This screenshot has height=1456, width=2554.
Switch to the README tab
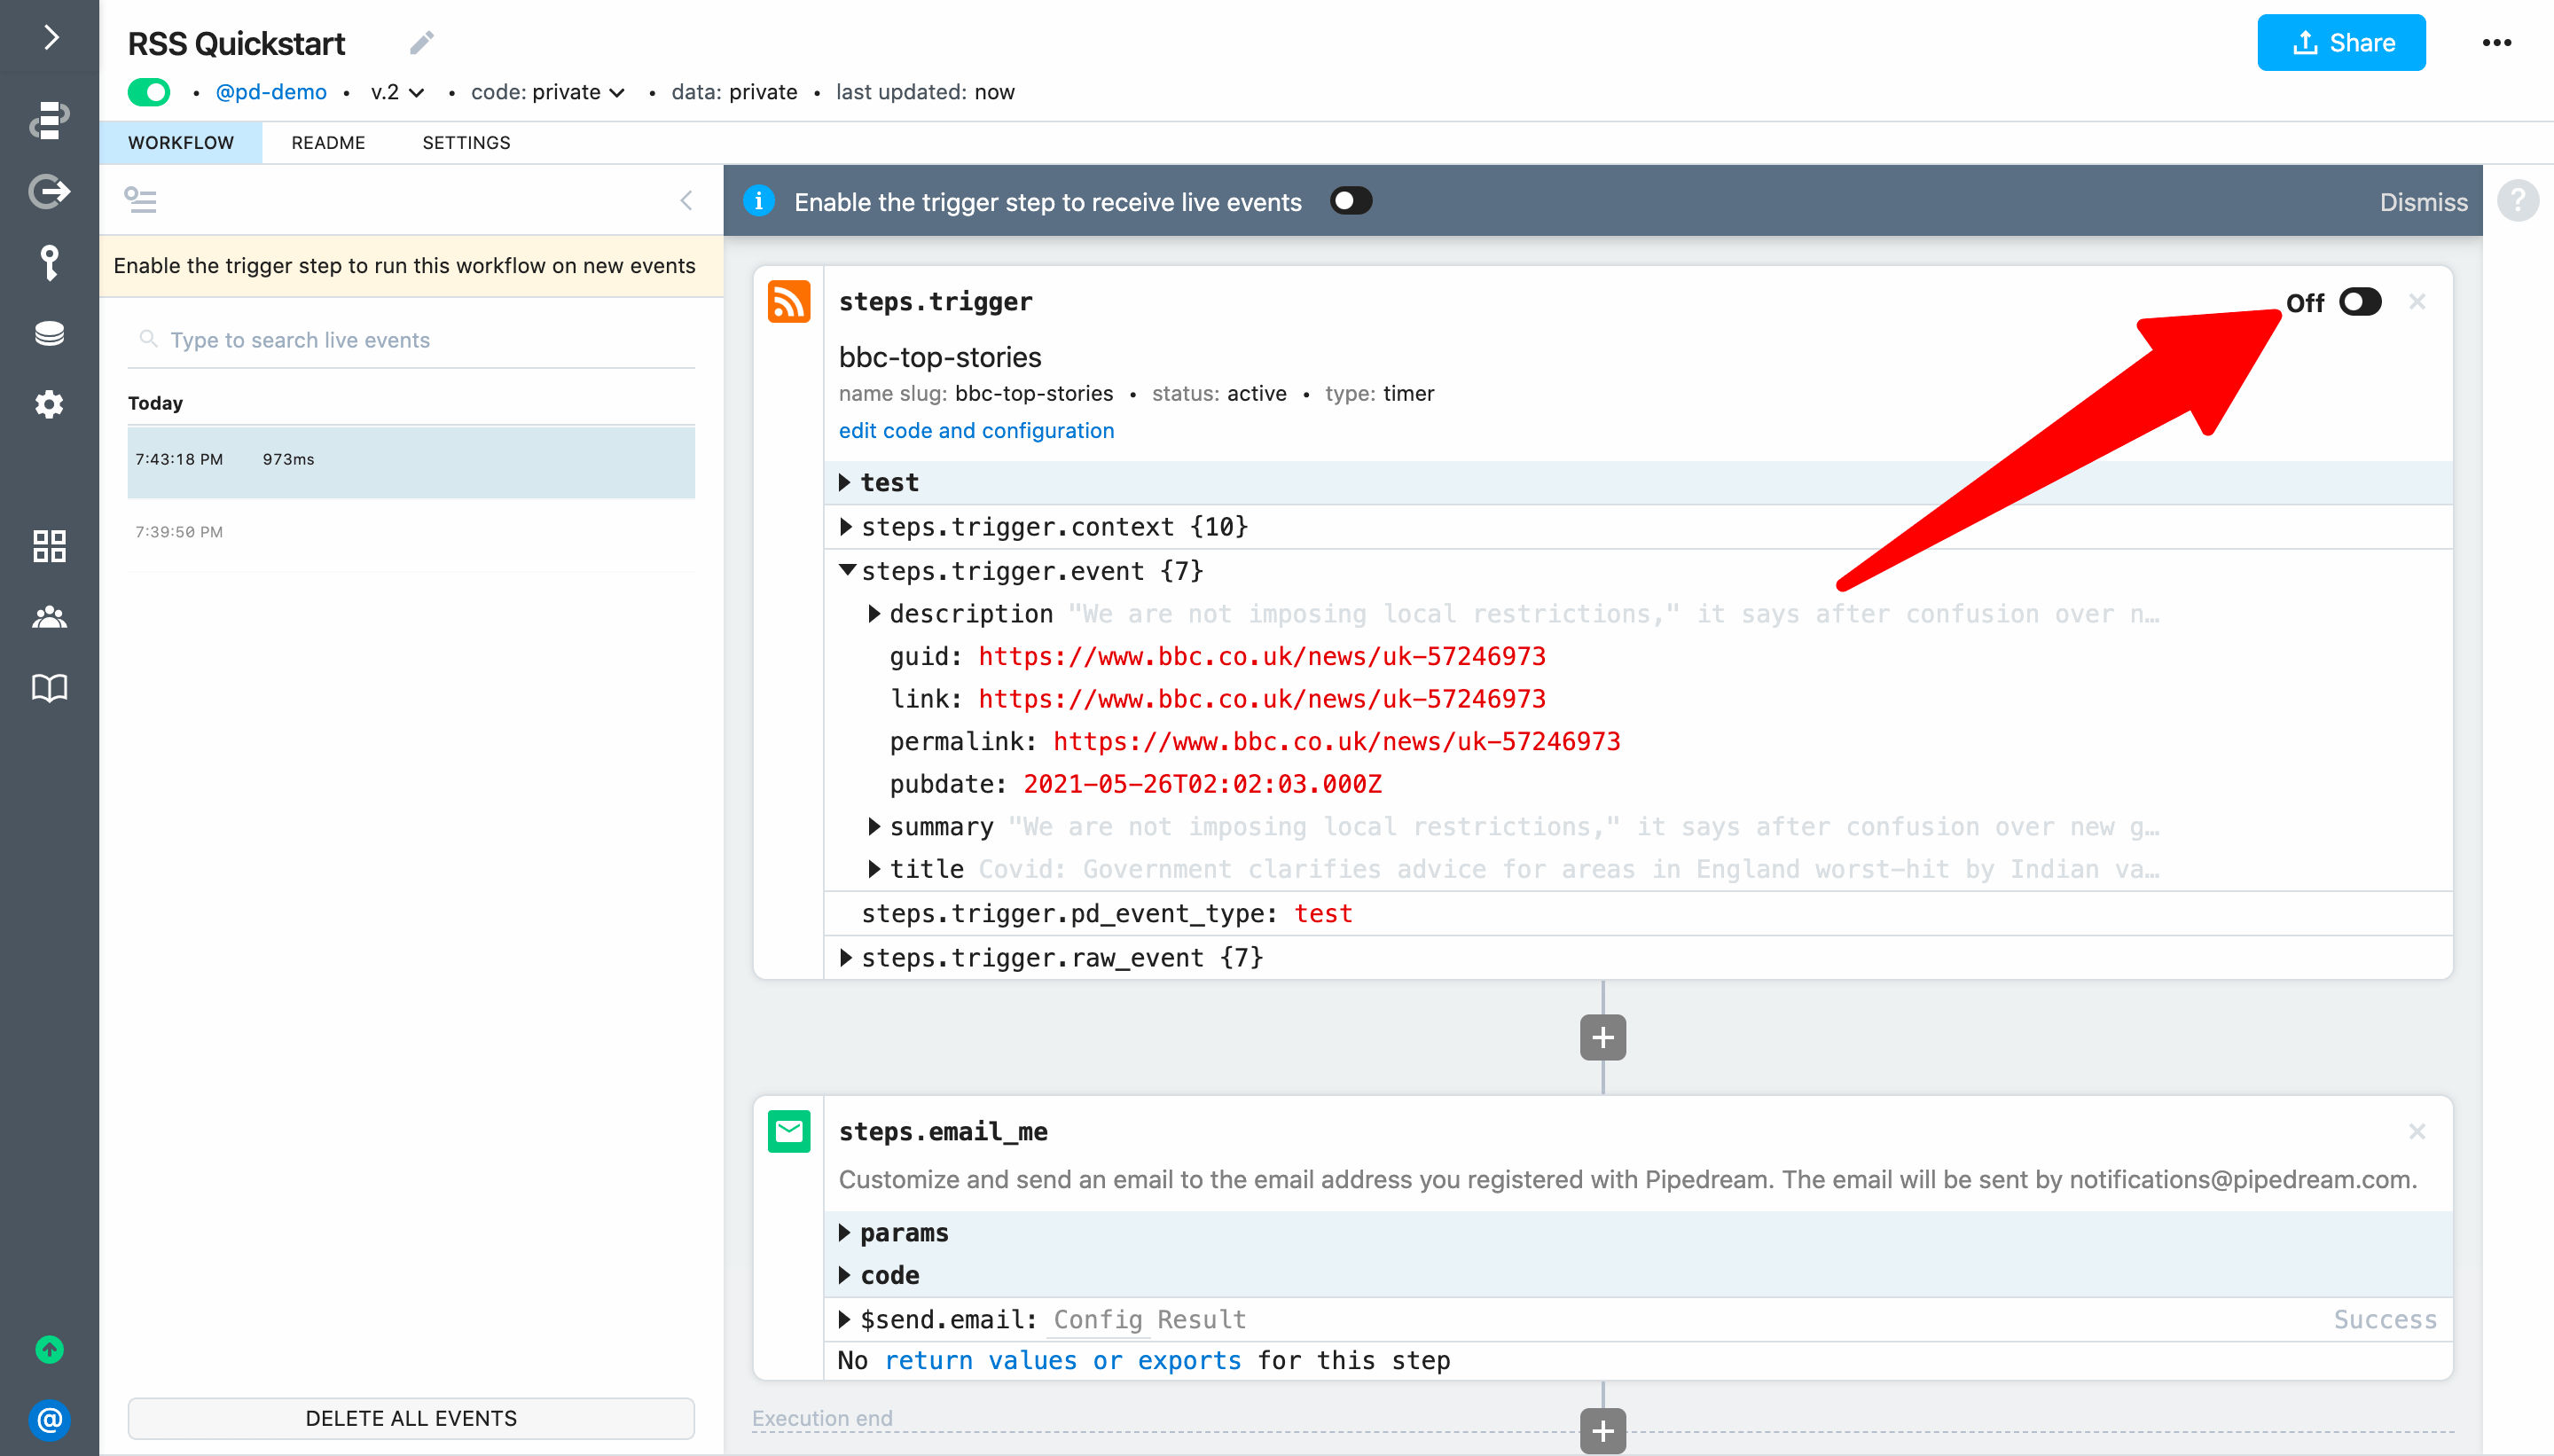(x=328, y=142)
